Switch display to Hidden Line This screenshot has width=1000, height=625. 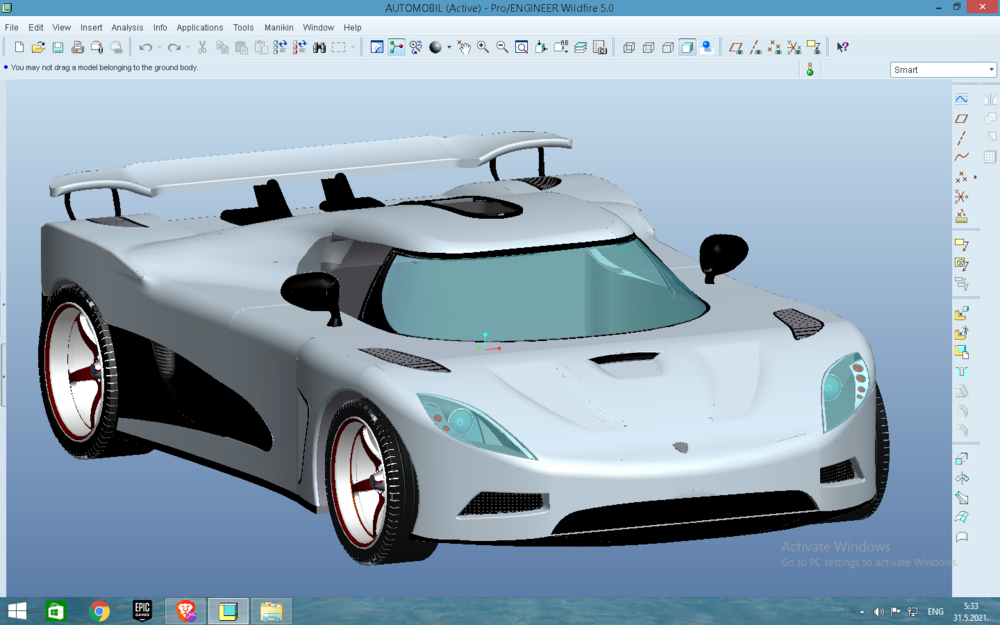pyautogui.click(x=649, y=47)
